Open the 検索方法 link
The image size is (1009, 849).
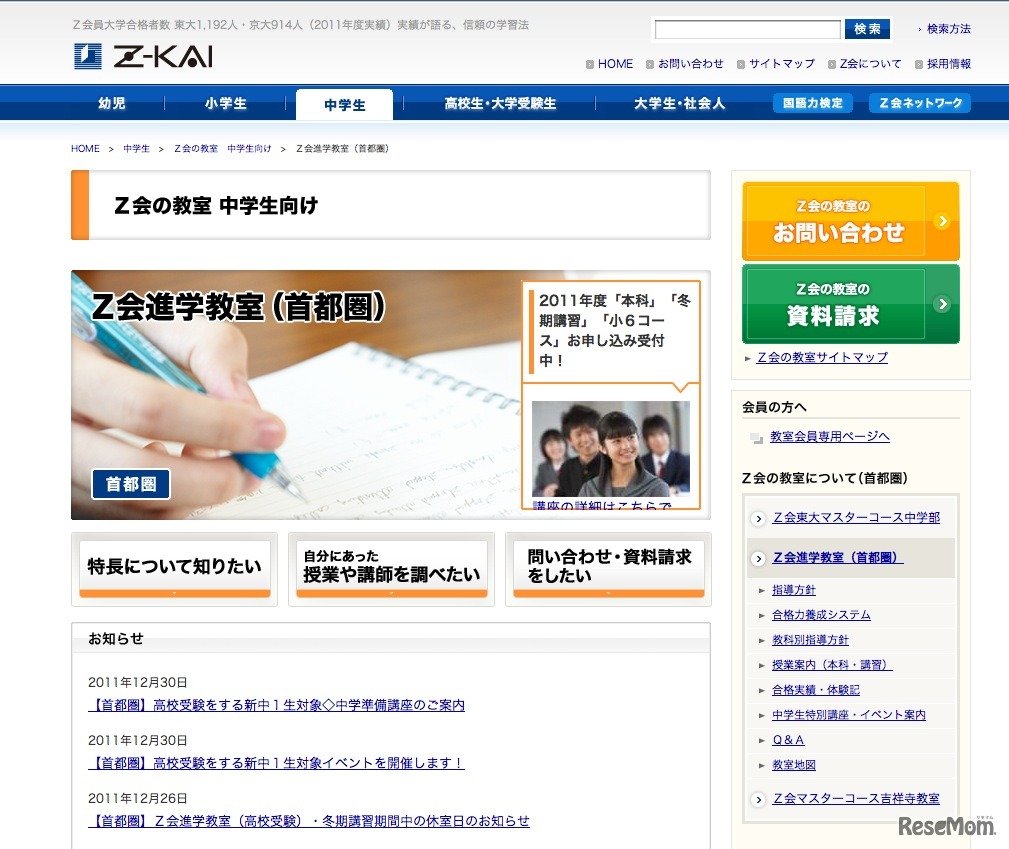tap(949, 29)
